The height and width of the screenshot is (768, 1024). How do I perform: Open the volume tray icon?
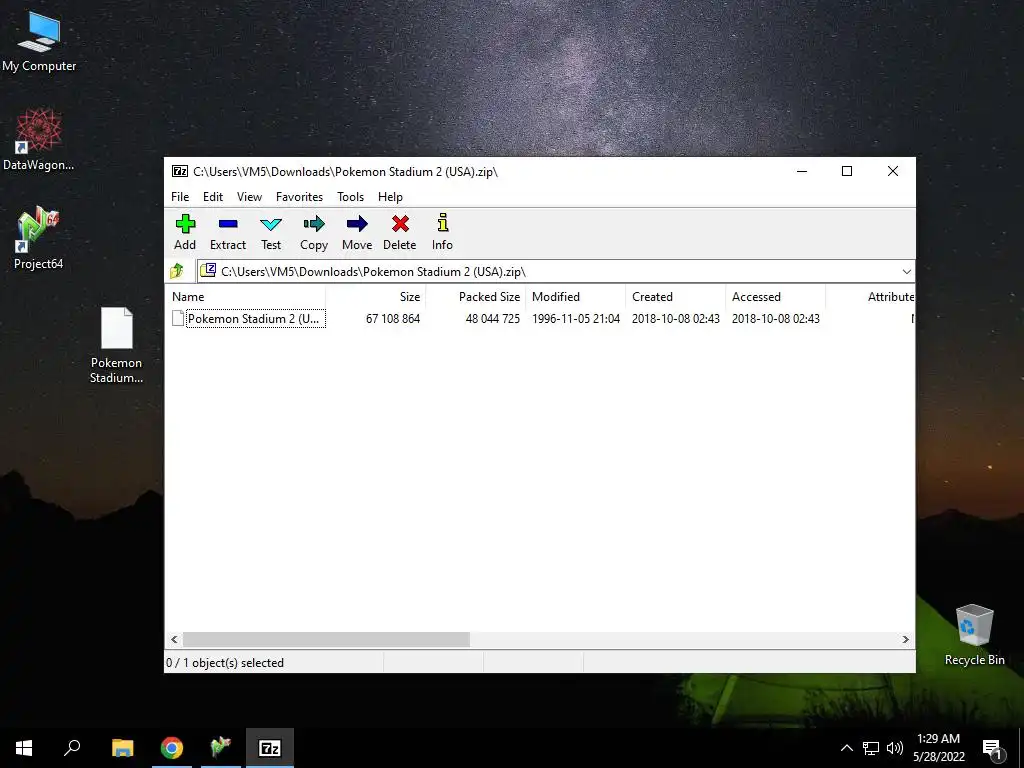[x=895, y=748]
